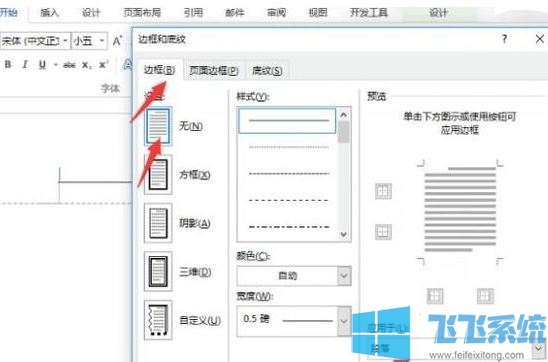Image resolution: width=548 pixels, height=362 pixels.
Task: Select the 三维(D) 3D border icon
Action: (x=158, y=271)
